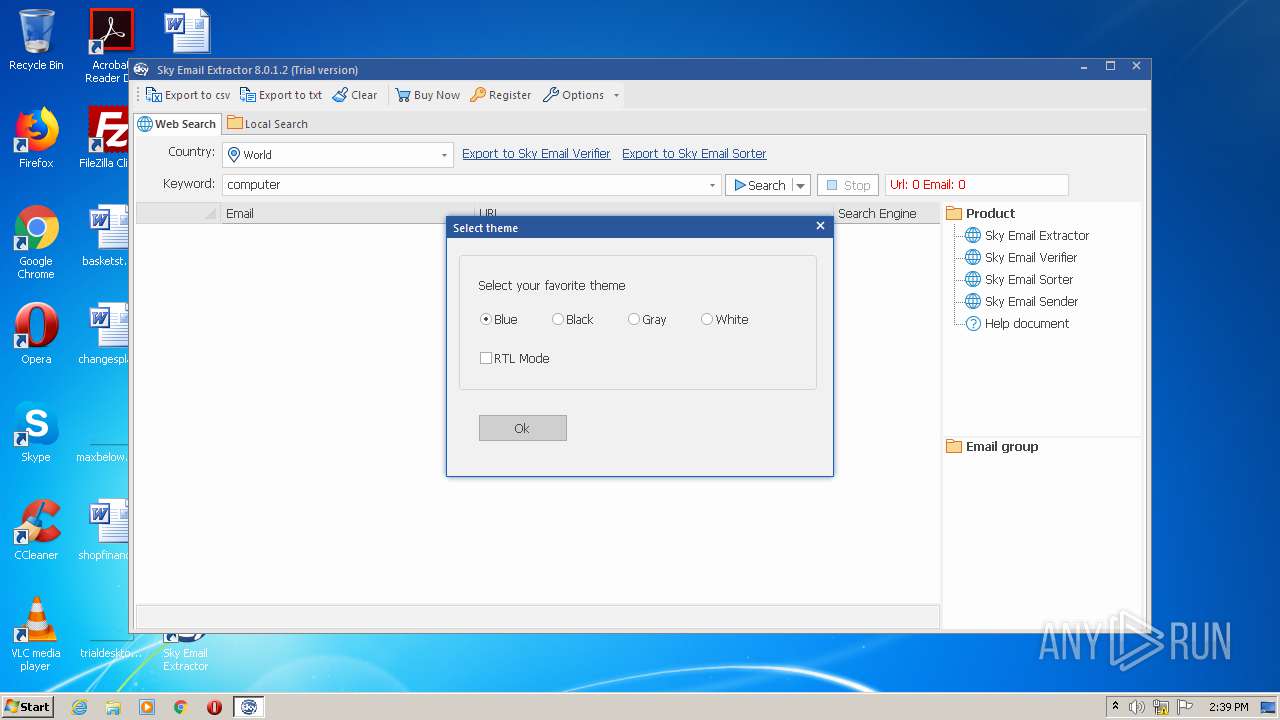Click the Url Email counter field

click(x=977, y=185)
